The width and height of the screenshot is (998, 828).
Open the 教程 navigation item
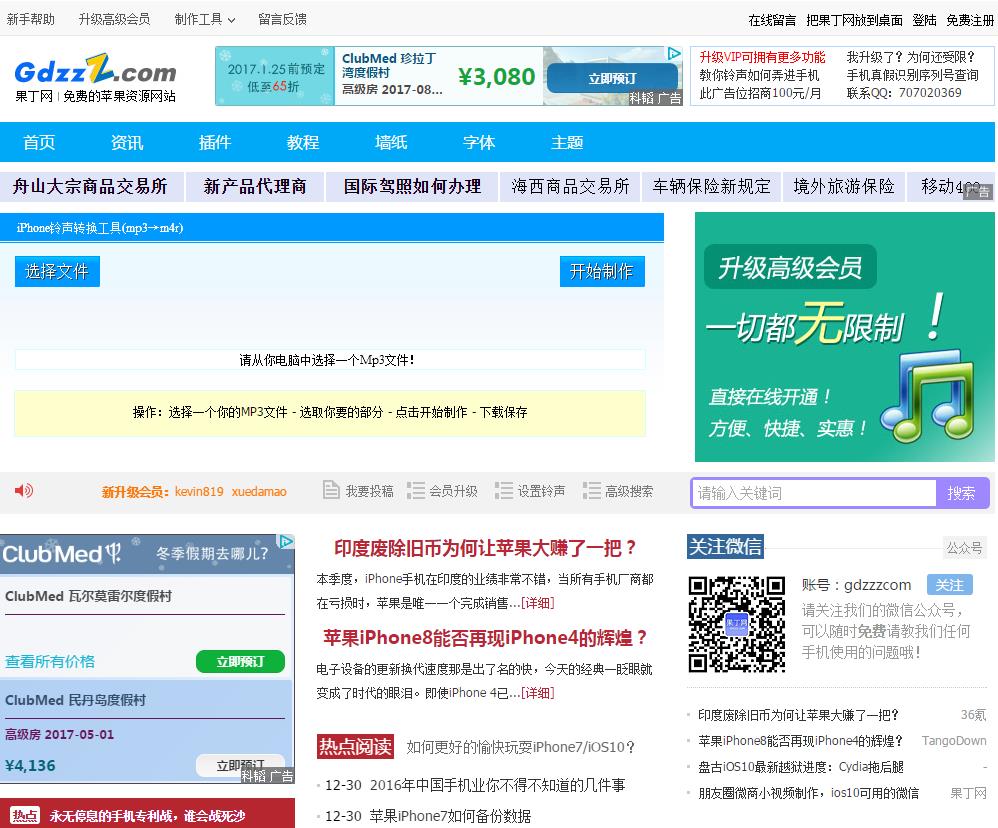click(303, 142)
